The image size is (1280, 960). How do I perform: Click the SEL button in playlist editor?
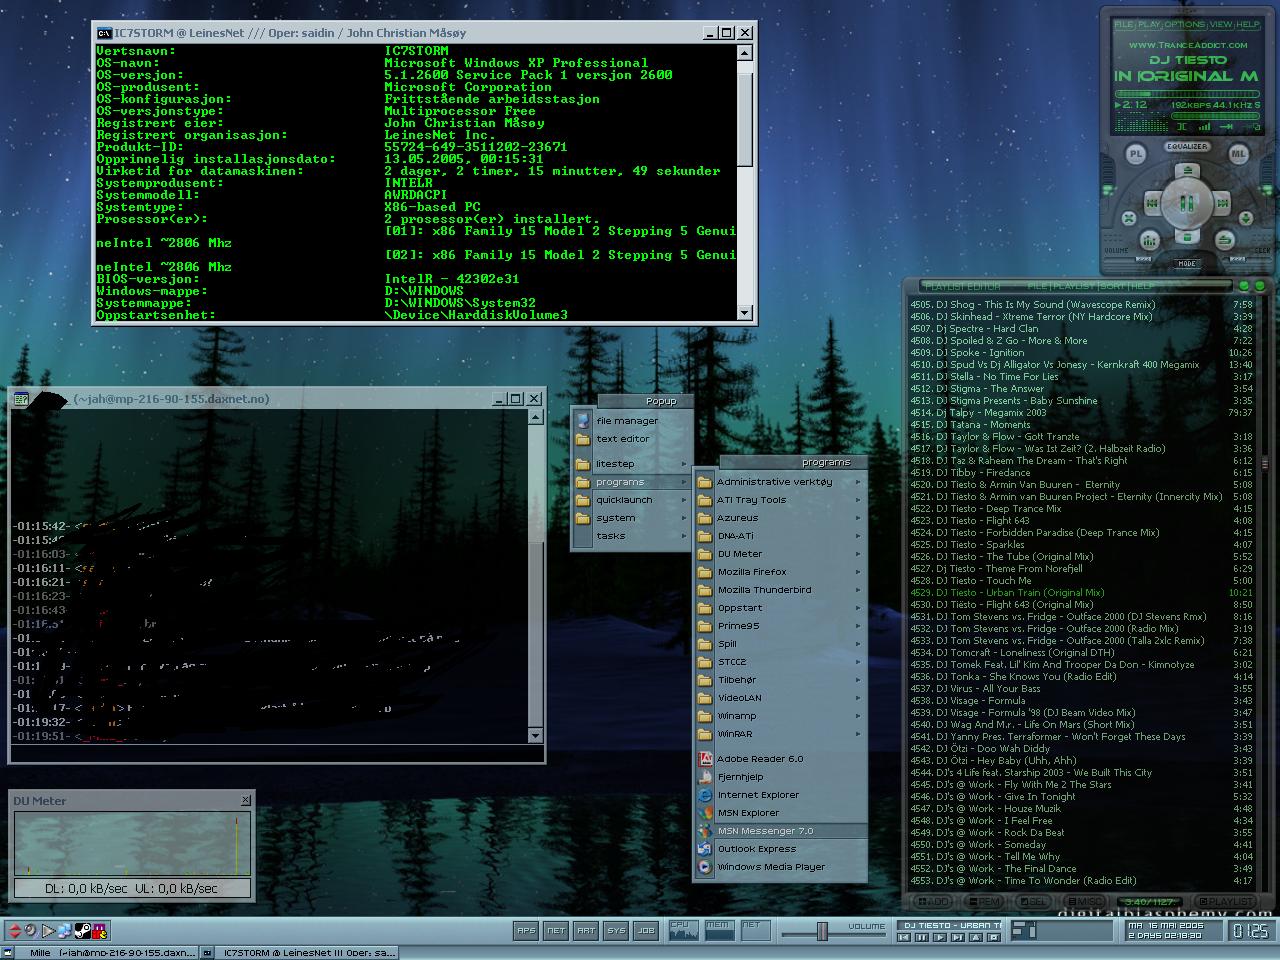[x=1035, y=901]
